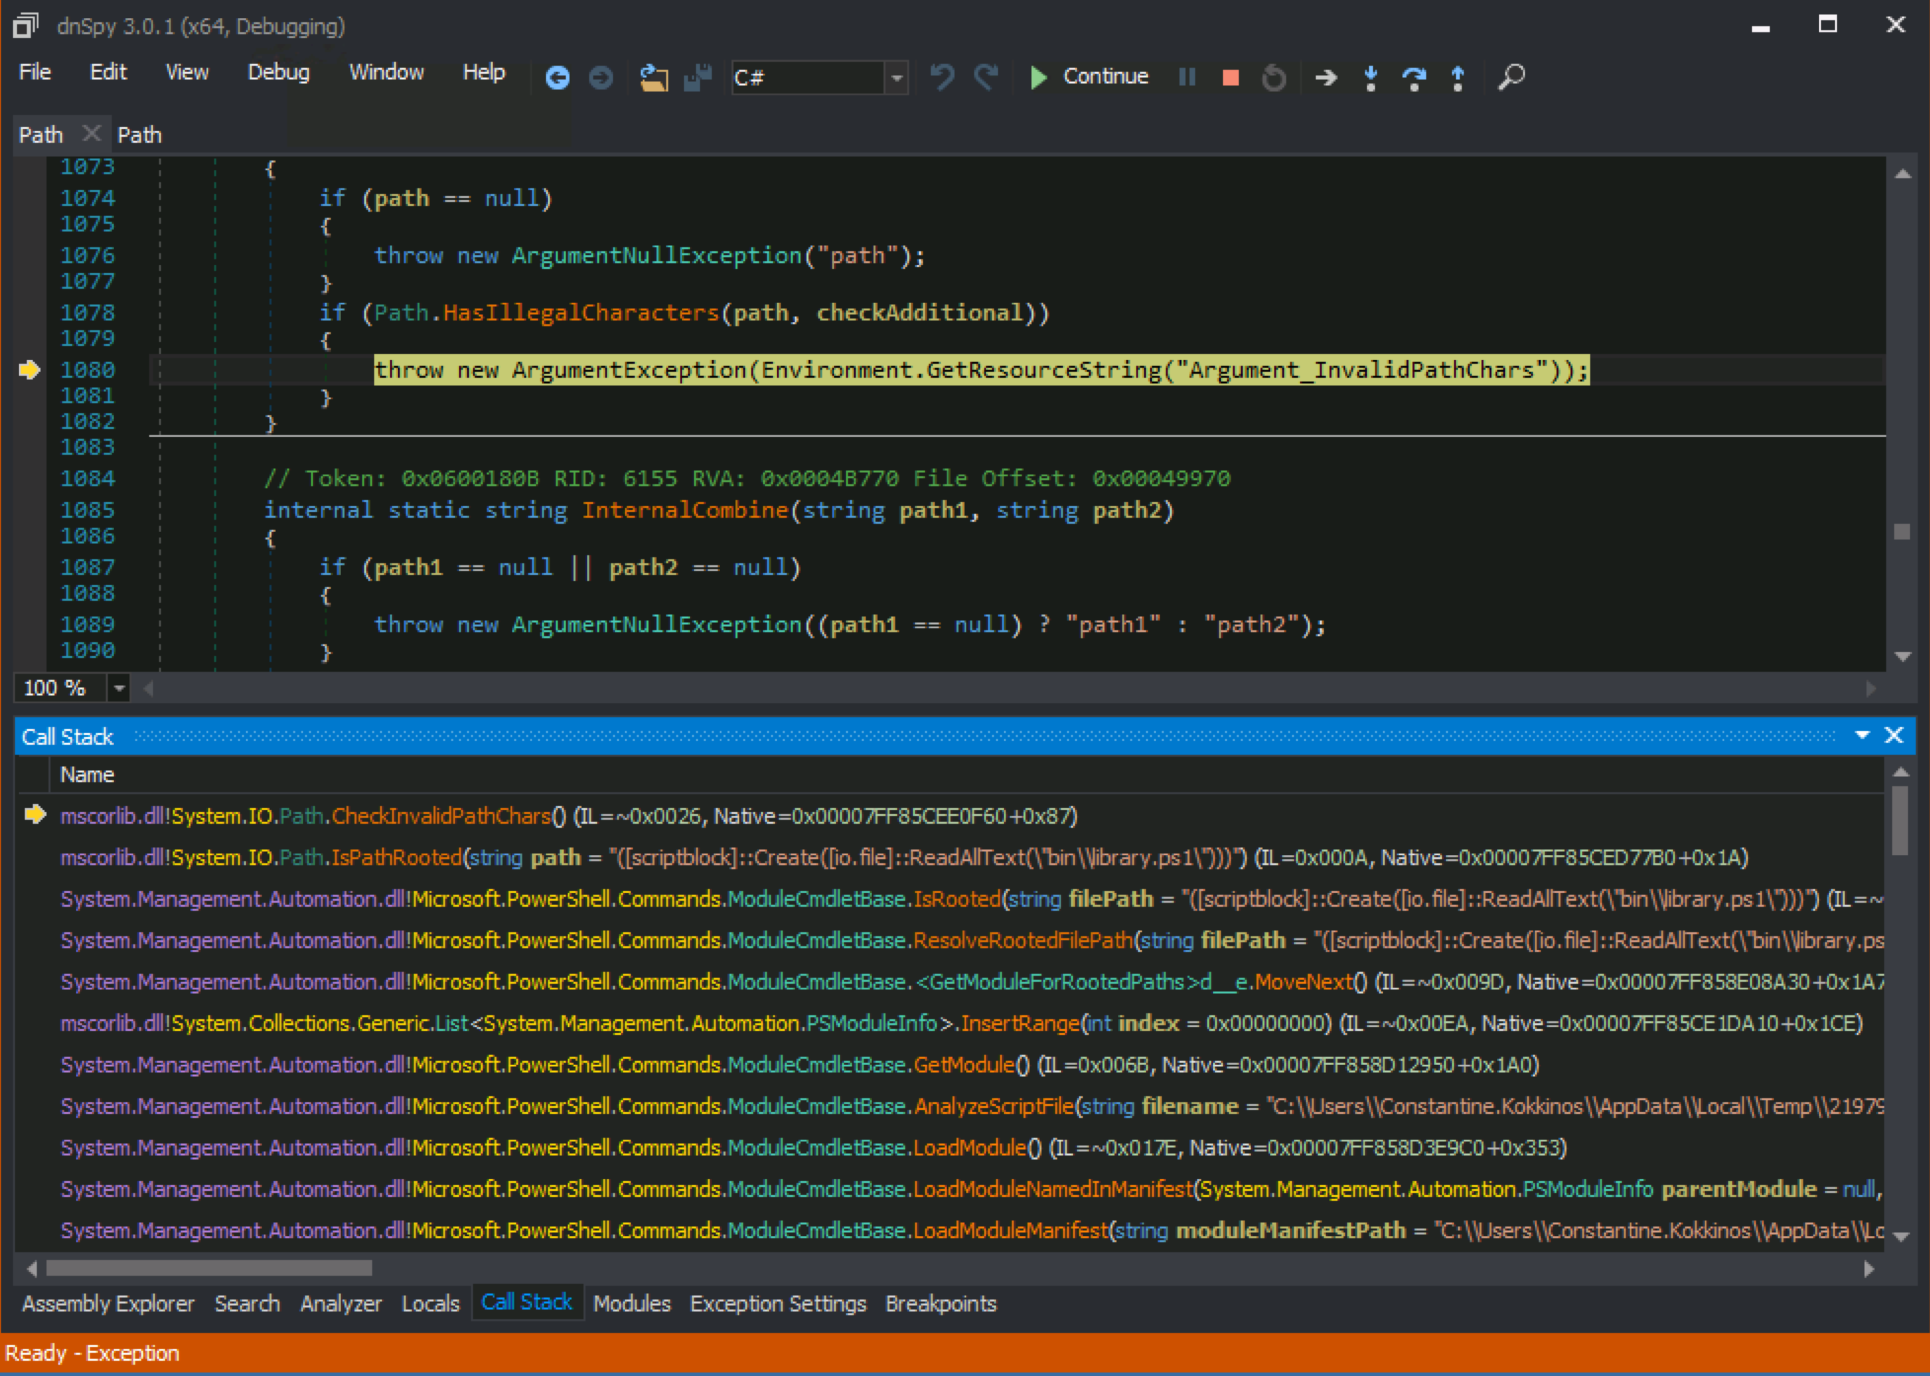Select LoadModuleNamedInManifest stack frame
This screenshot has height=1376, width=1930.
tap(950, 1190)
